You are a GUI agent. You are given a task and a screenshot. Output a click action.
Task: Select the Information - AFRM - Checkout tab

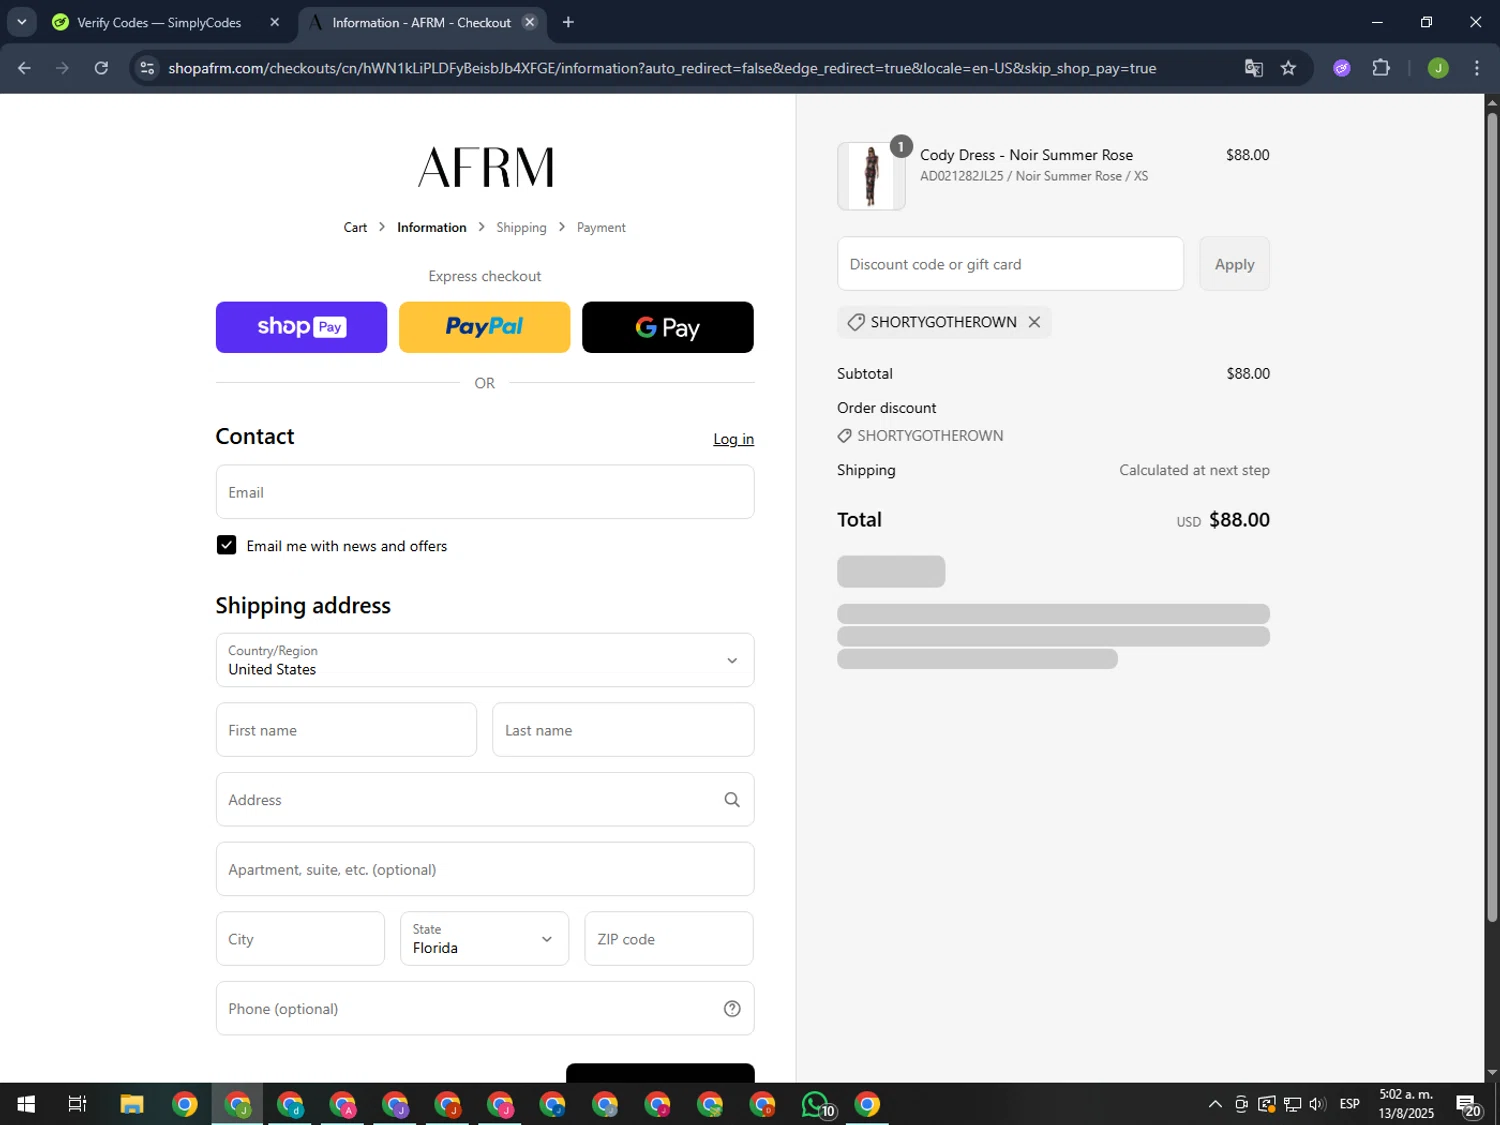pyautogui.click(x=420, y=22)
